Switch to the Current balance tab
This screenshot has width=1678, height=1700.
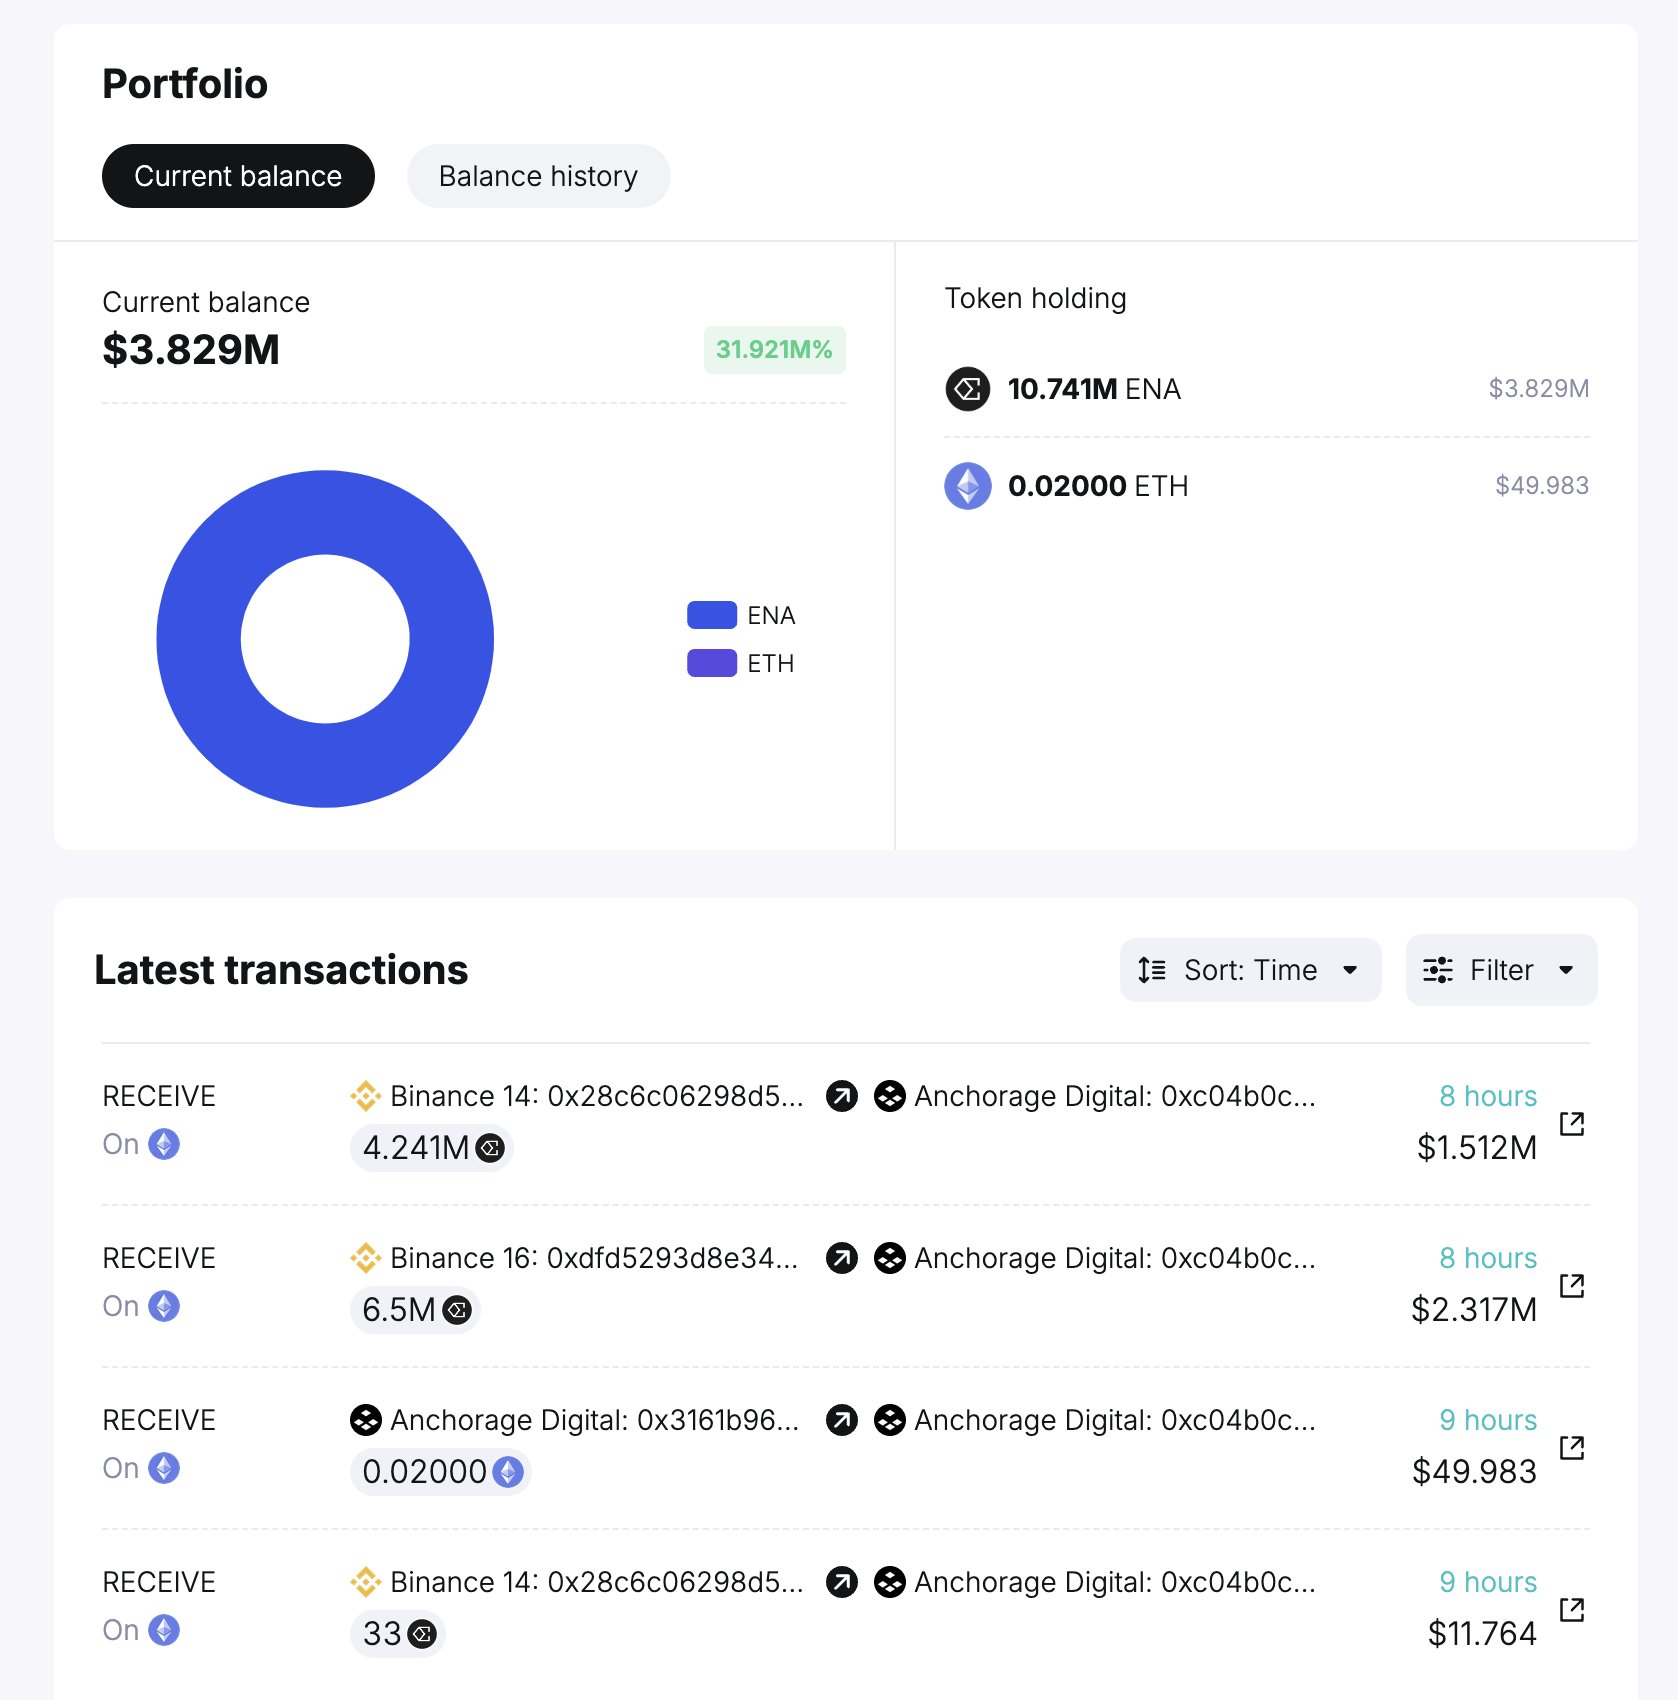pos(238,176)
